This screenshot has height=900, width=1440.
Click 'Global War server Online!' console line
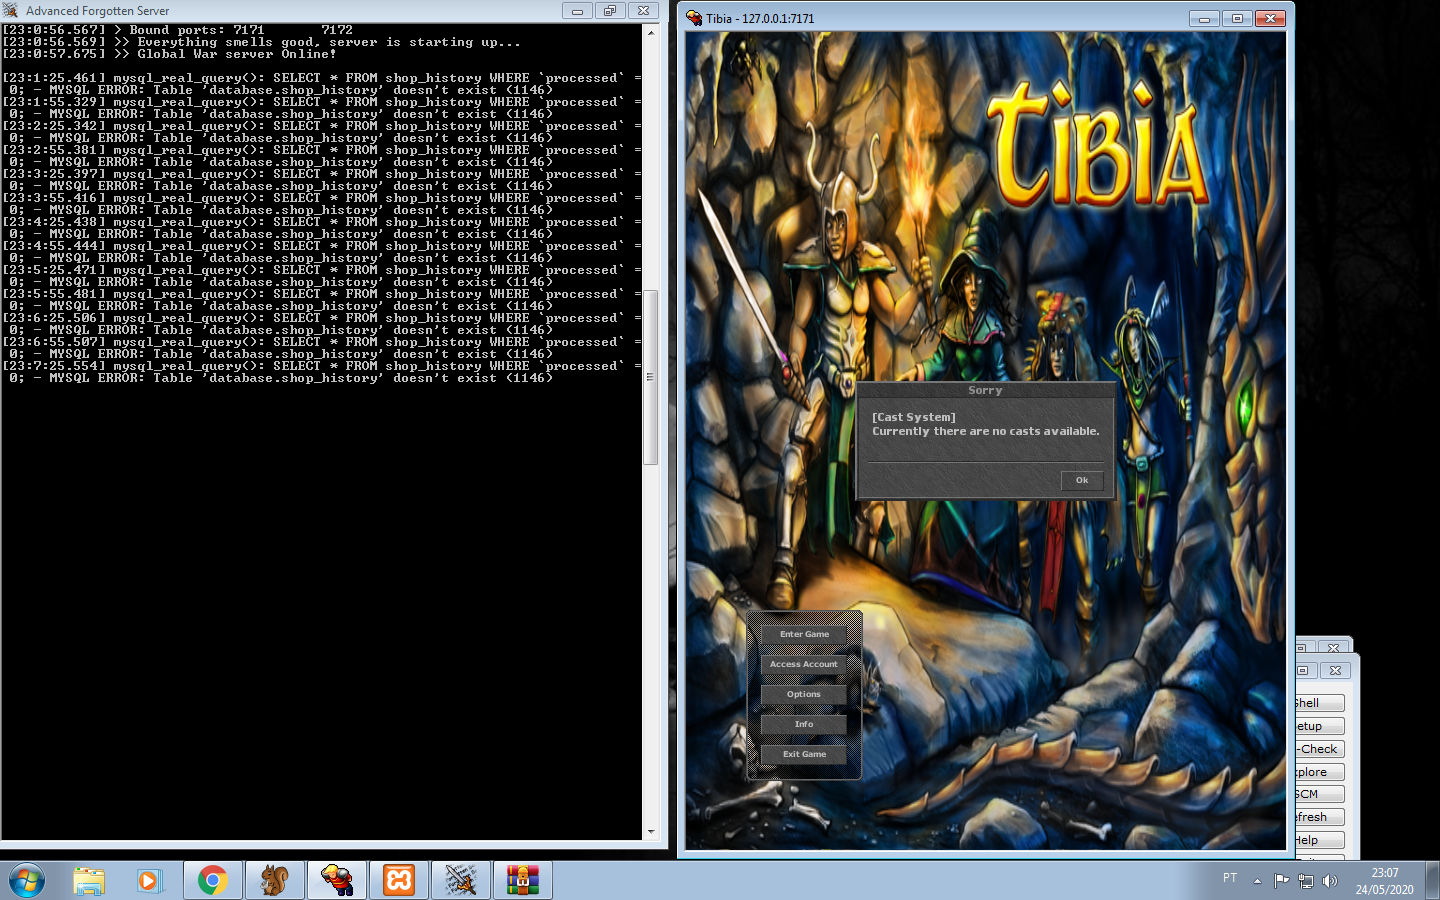[x=169, y=54]
